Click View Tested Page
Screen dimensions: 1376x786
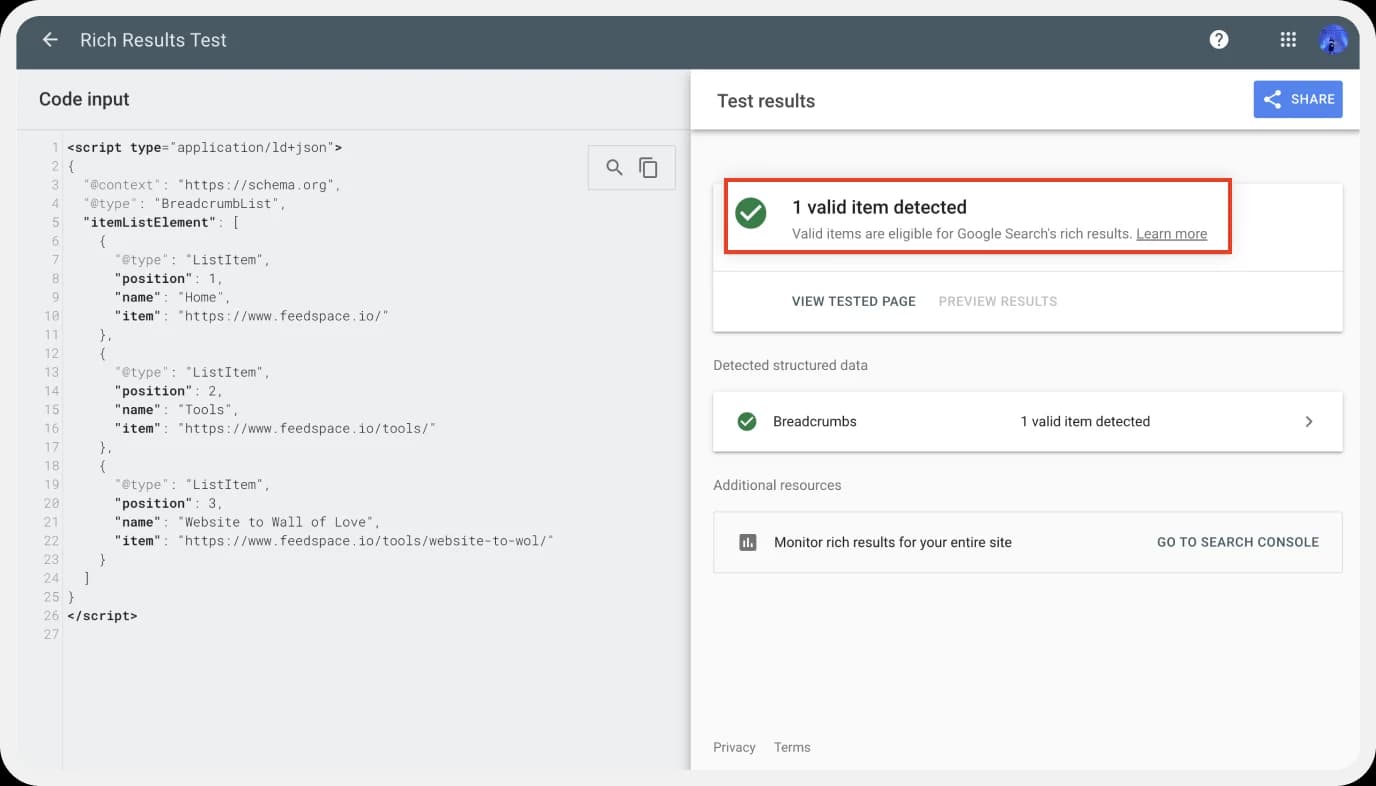click(x=853, y=301)
